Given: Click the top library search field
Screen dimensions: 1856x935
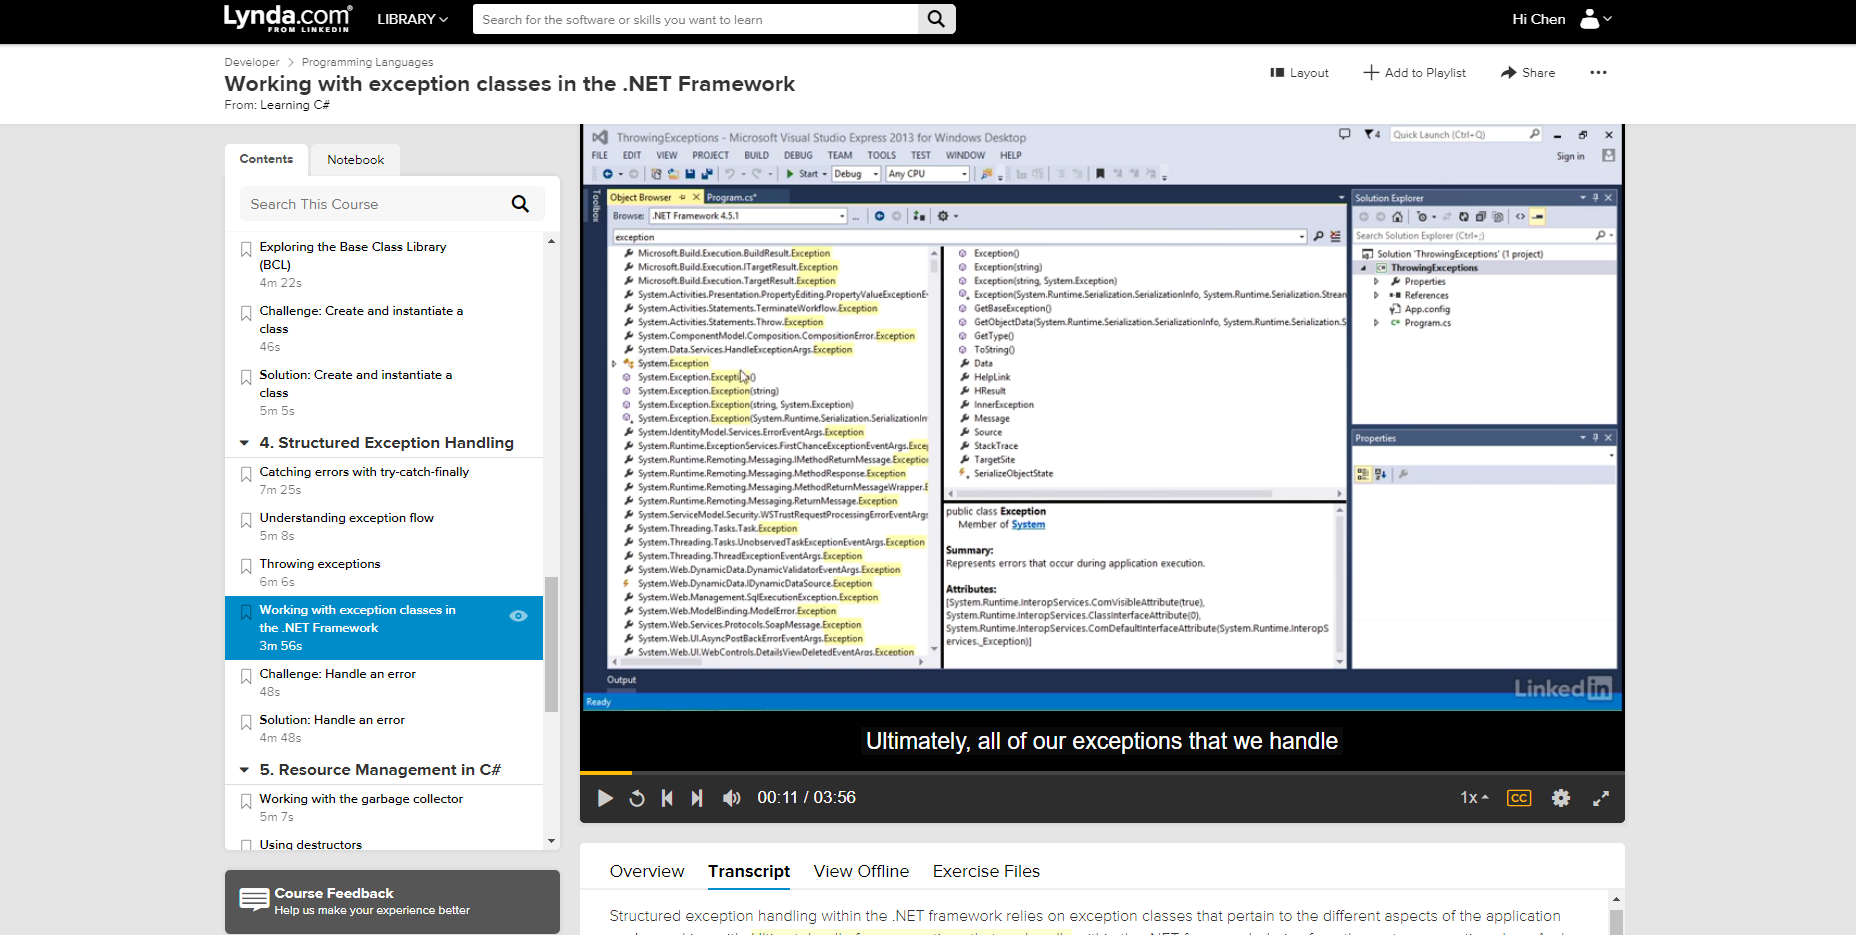Looking at the screenshot, I should (x=695, y=19).
